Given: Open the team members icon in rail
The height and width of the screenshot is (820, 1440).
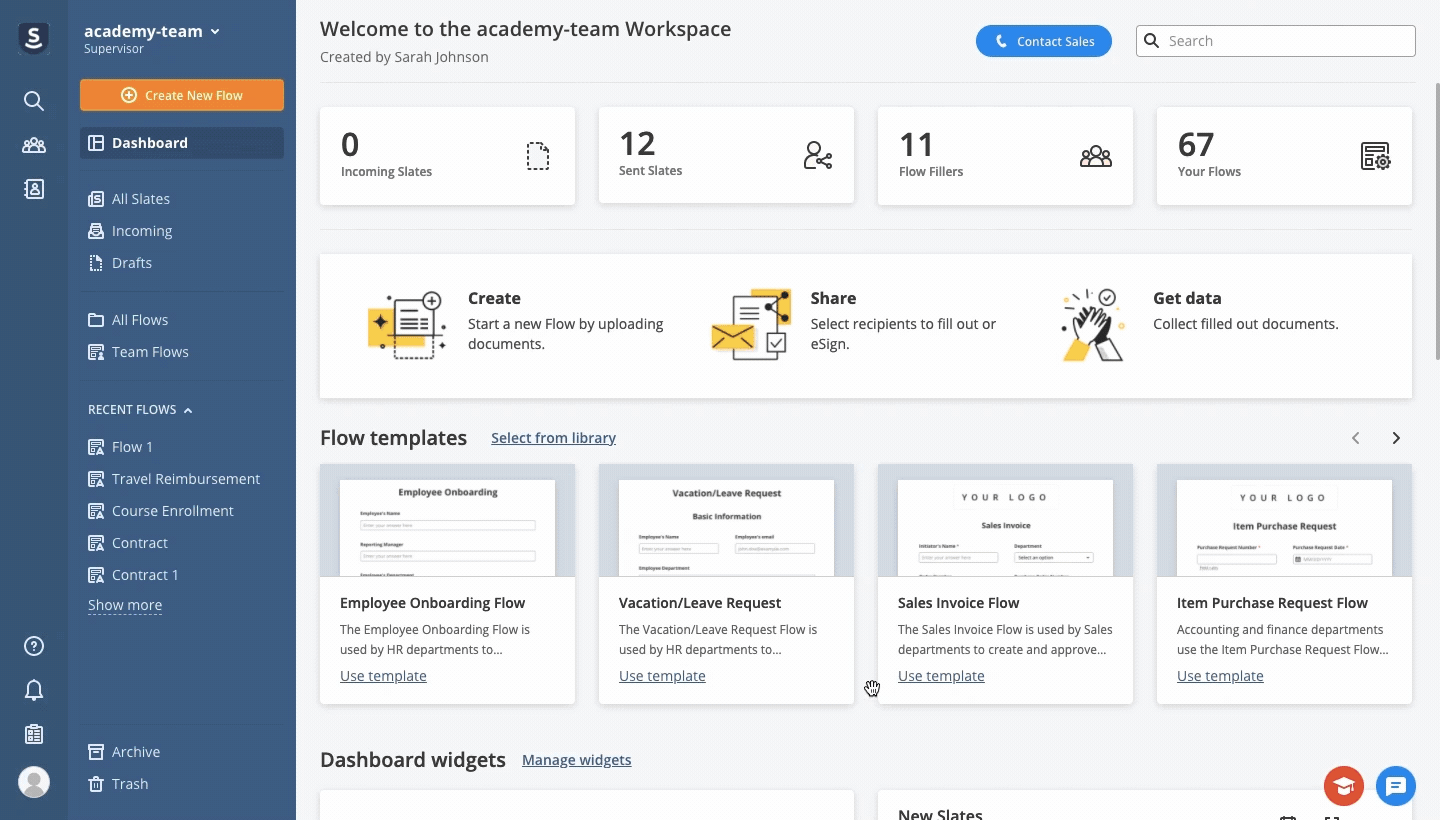Looking at the screenshot, I should pyautogui.click(x=34, y=145).
